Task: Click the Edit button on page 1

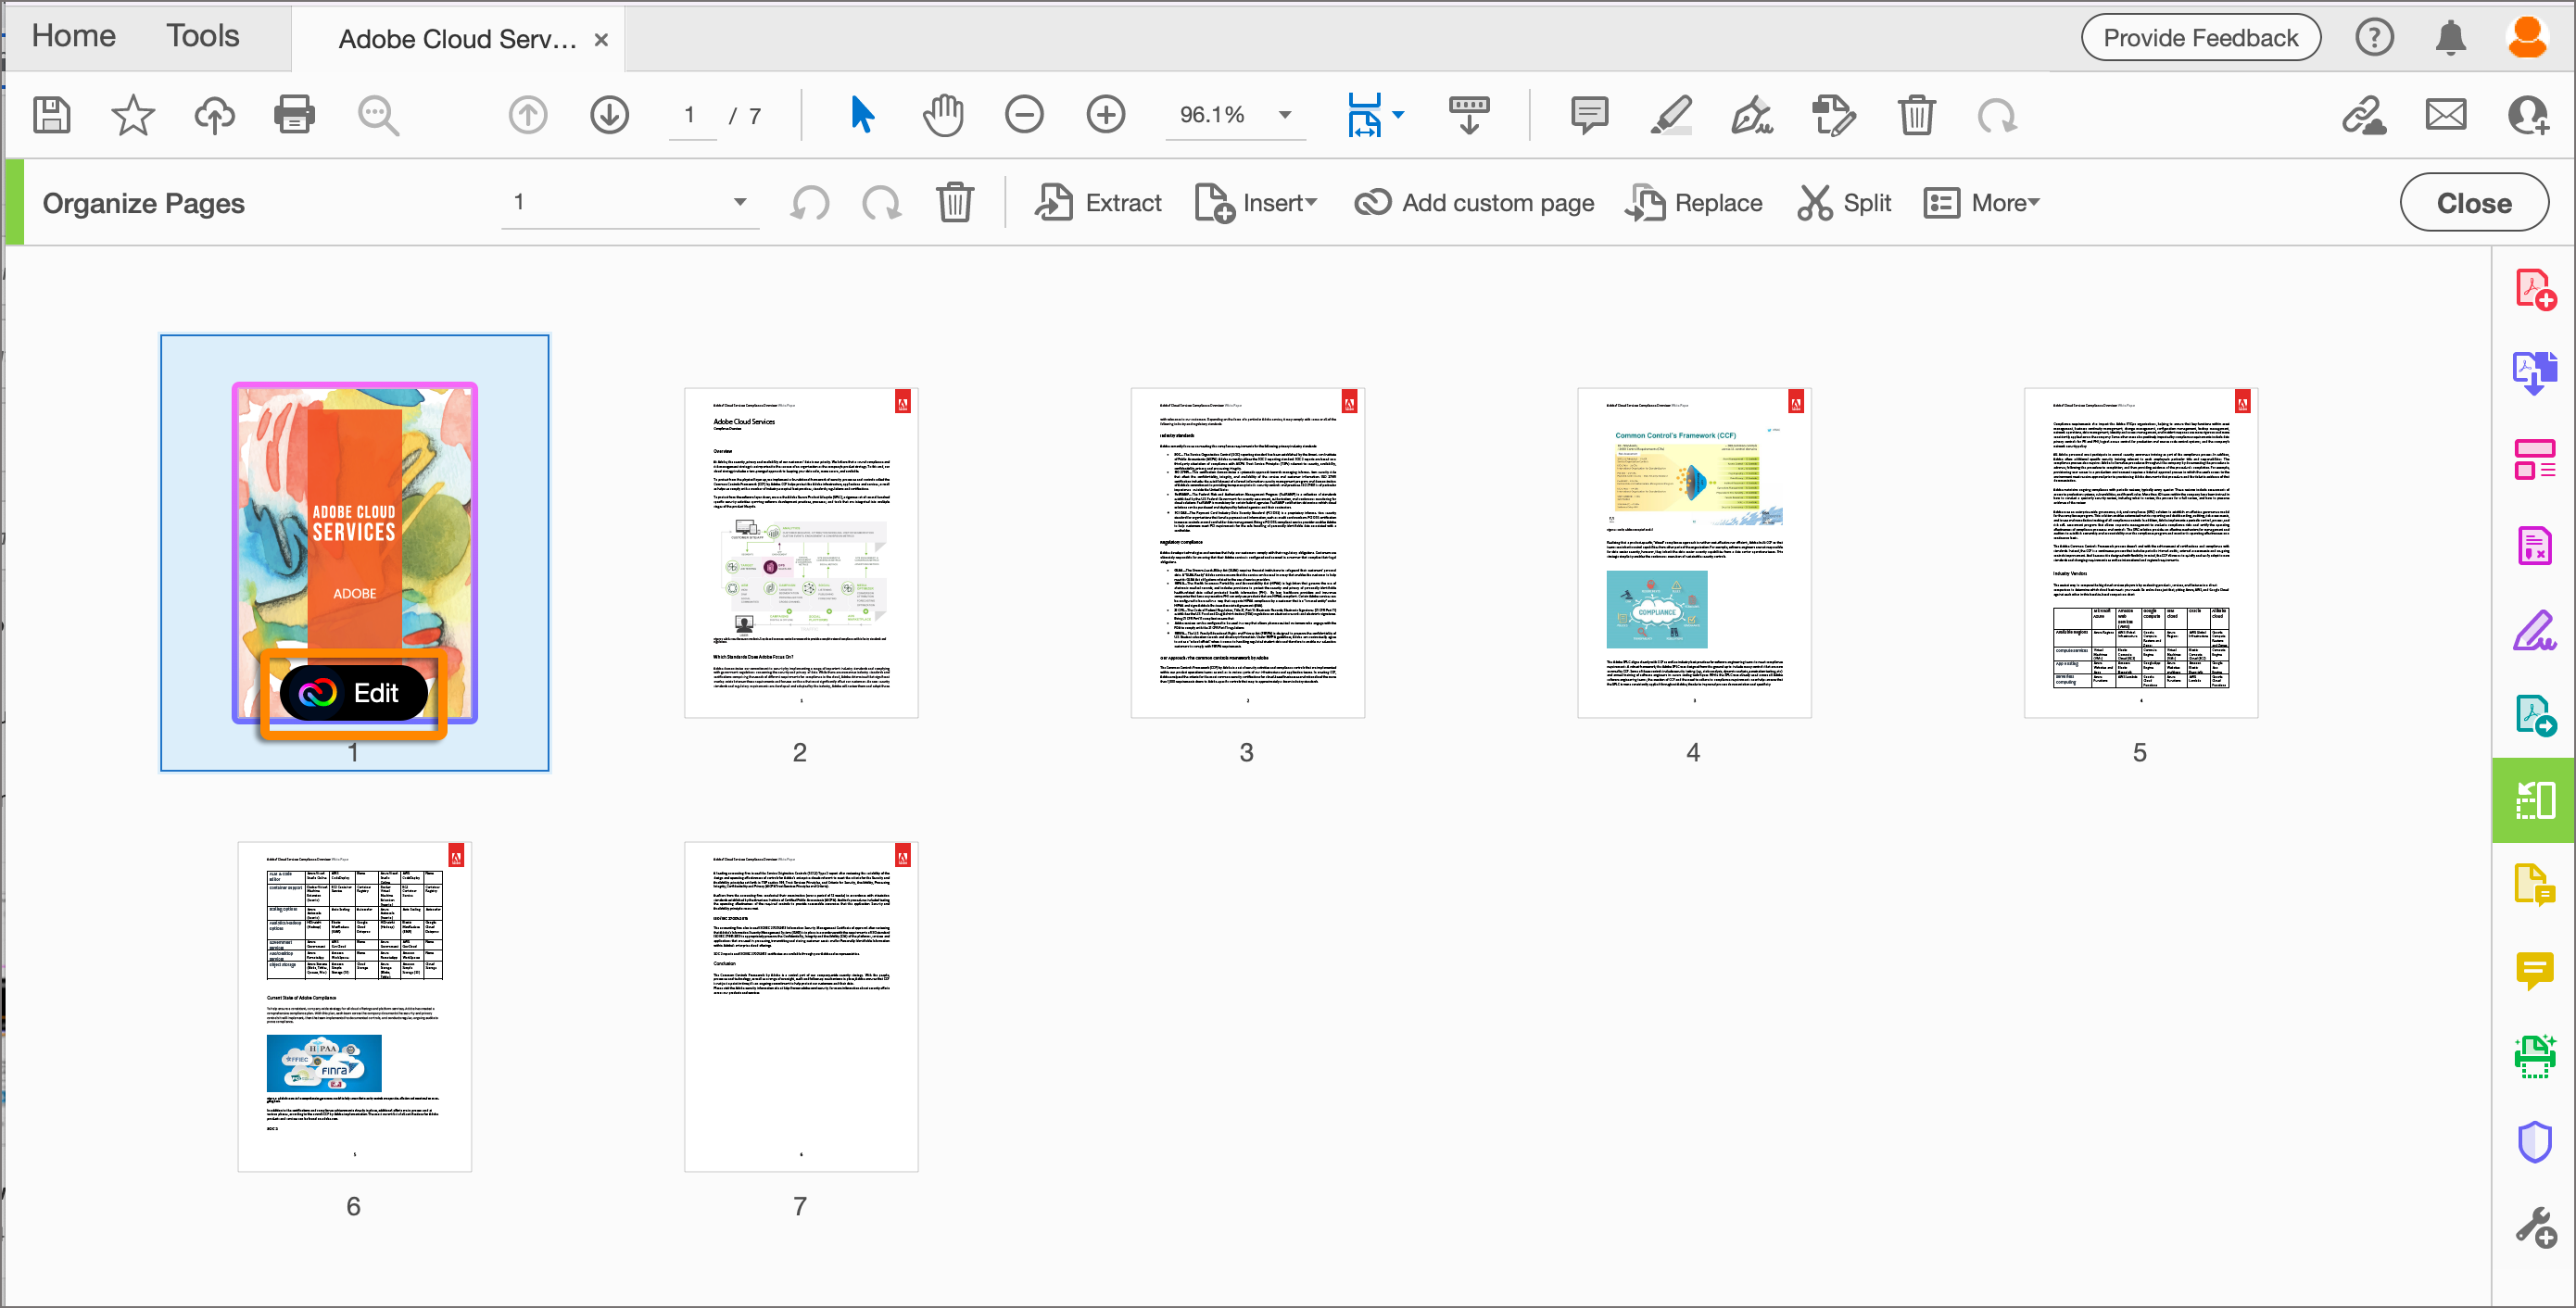Action: tap(353, 693)
